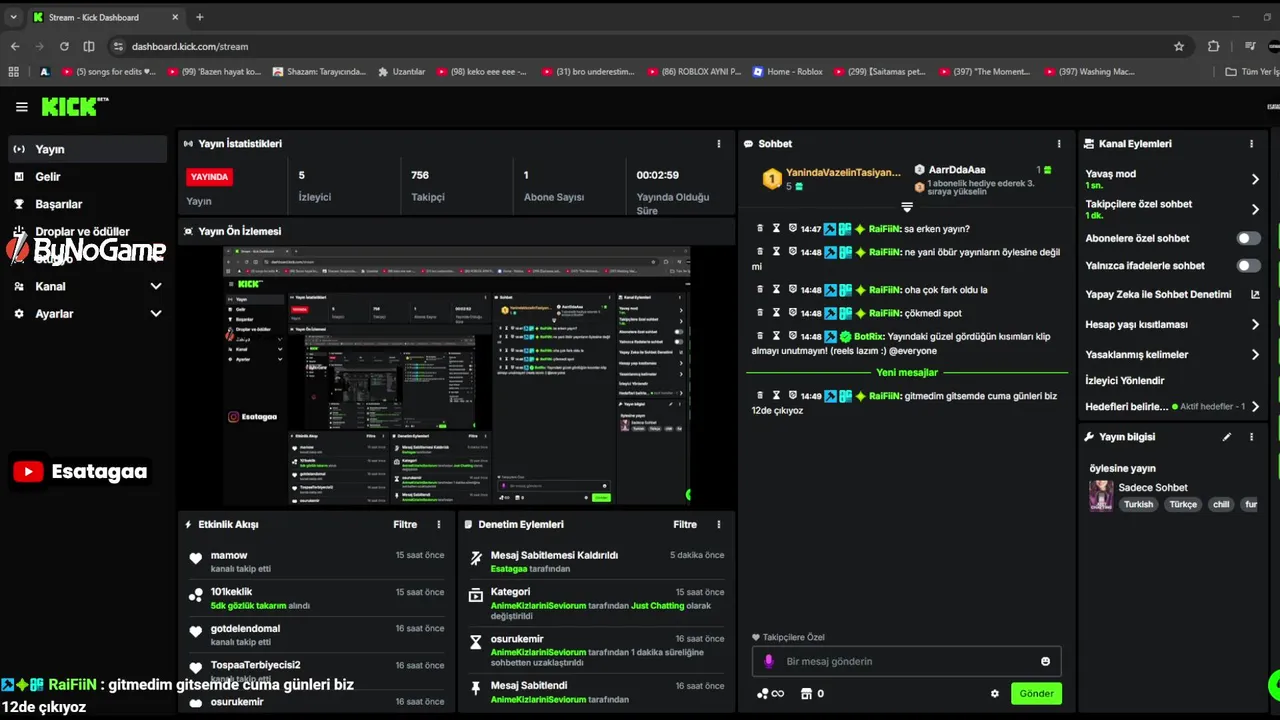This screenshot has width=1280, height=720.
Task: Click İzleyici Yönlendir option
Action: (x=1125, y=380)
